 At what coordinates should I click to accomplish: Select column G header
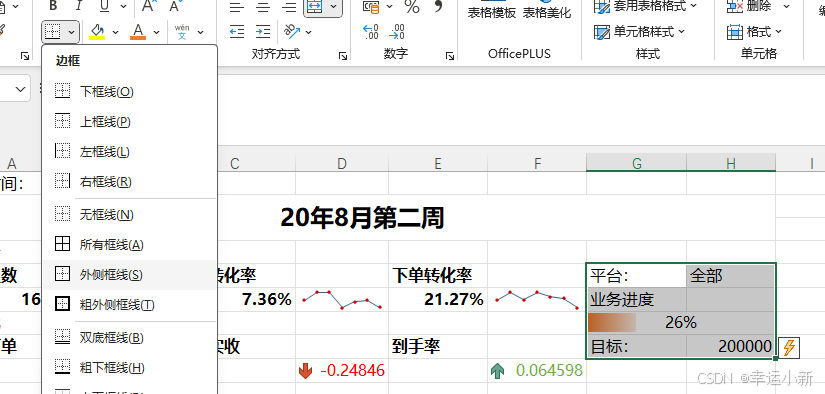point(637,164)
